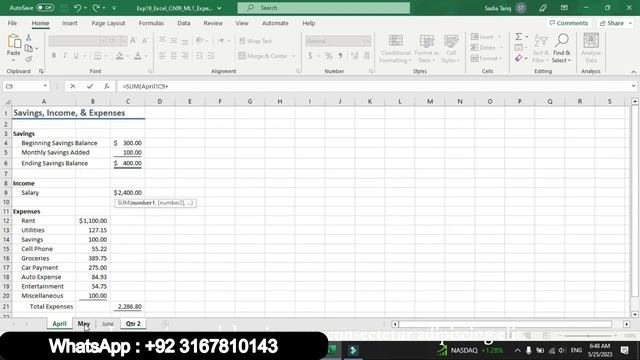This screenshot has width=640, height=360.
Task: Click the Ribbon Display Options button
Action: pos(564,8)
